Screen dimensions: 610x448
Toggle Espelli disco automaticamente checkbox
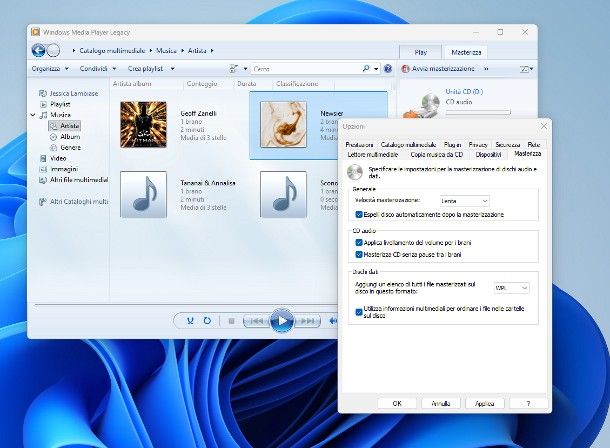coord(359,214)
